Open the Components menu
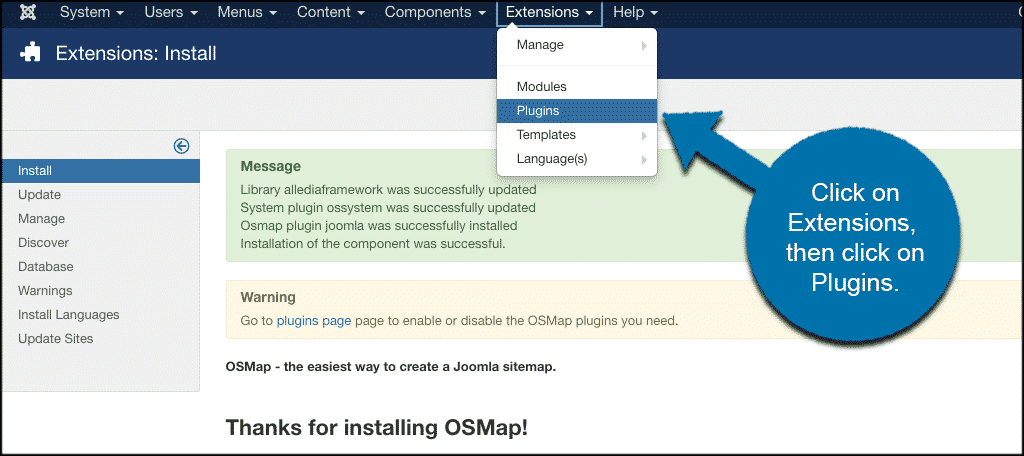The width and height of the screenshot is (1024, 456). tap(435, 12)
